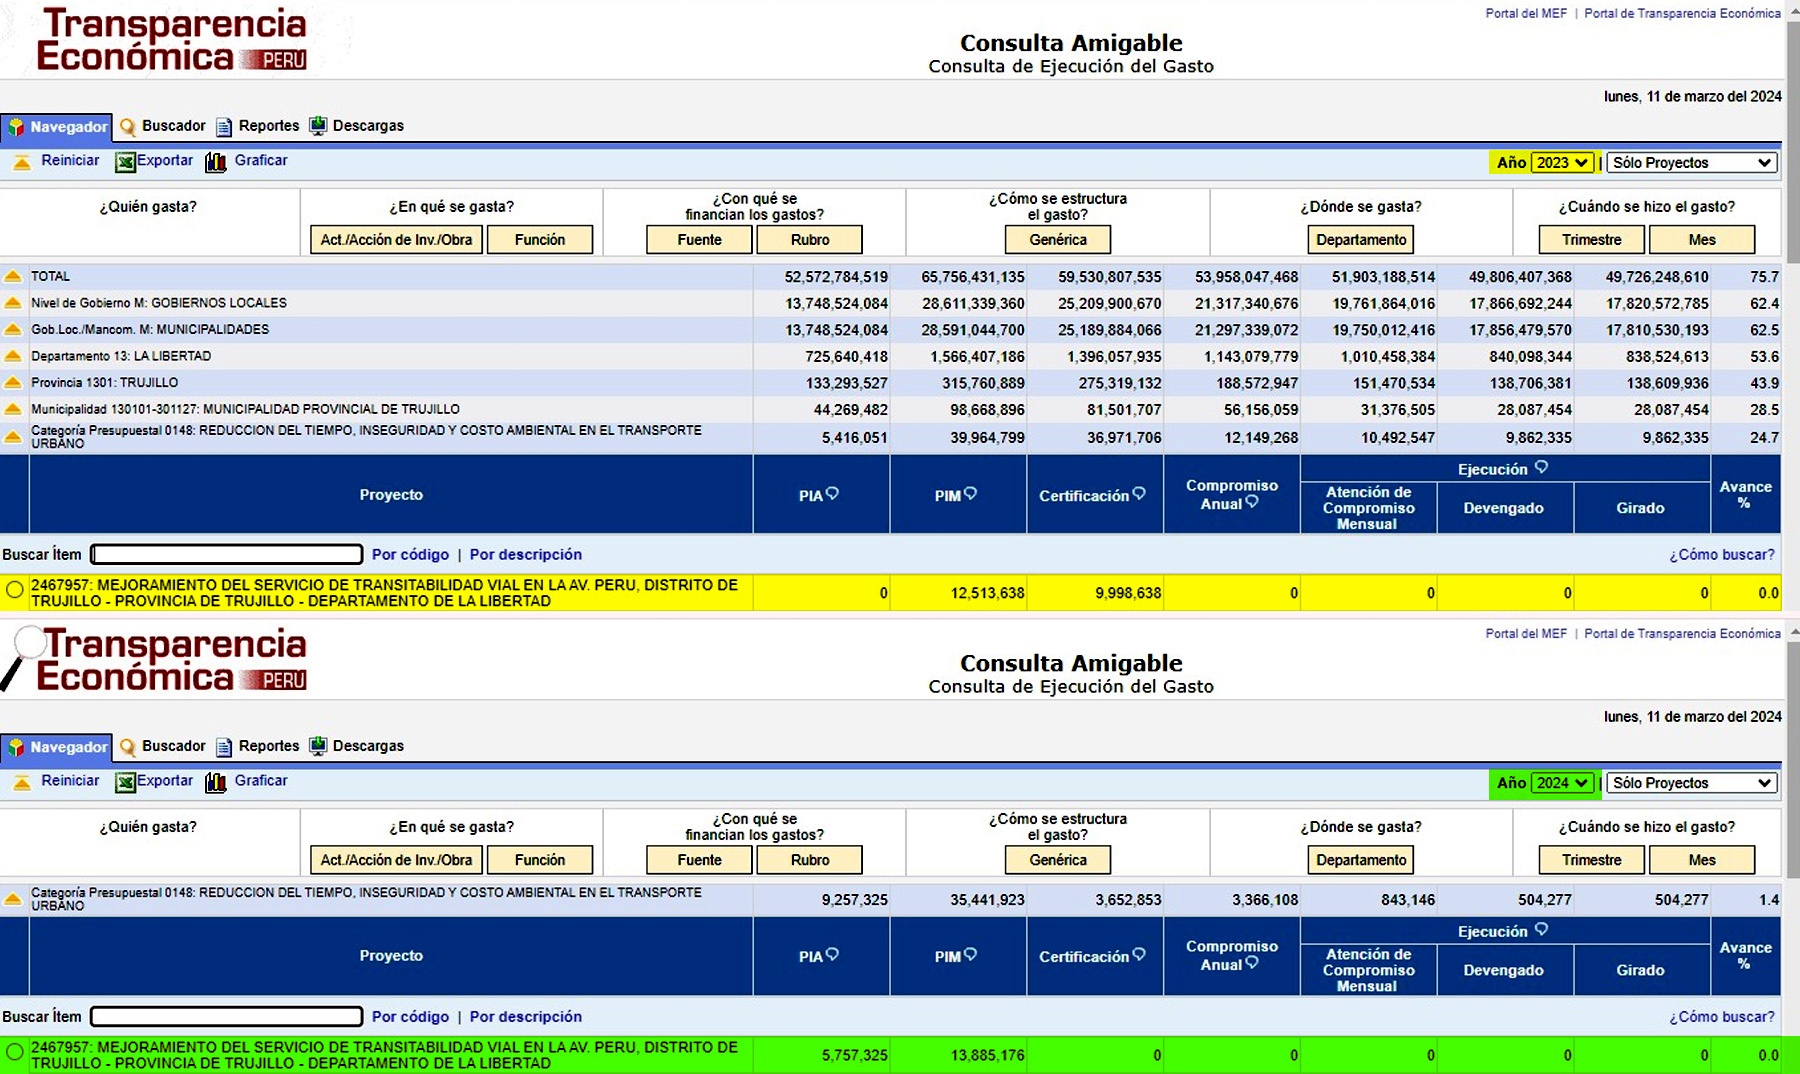The image size is (1800, 1074).
Task: Collapse up to Provincia 1301: TRUJILLO level
Action: (x=13, y=383)
